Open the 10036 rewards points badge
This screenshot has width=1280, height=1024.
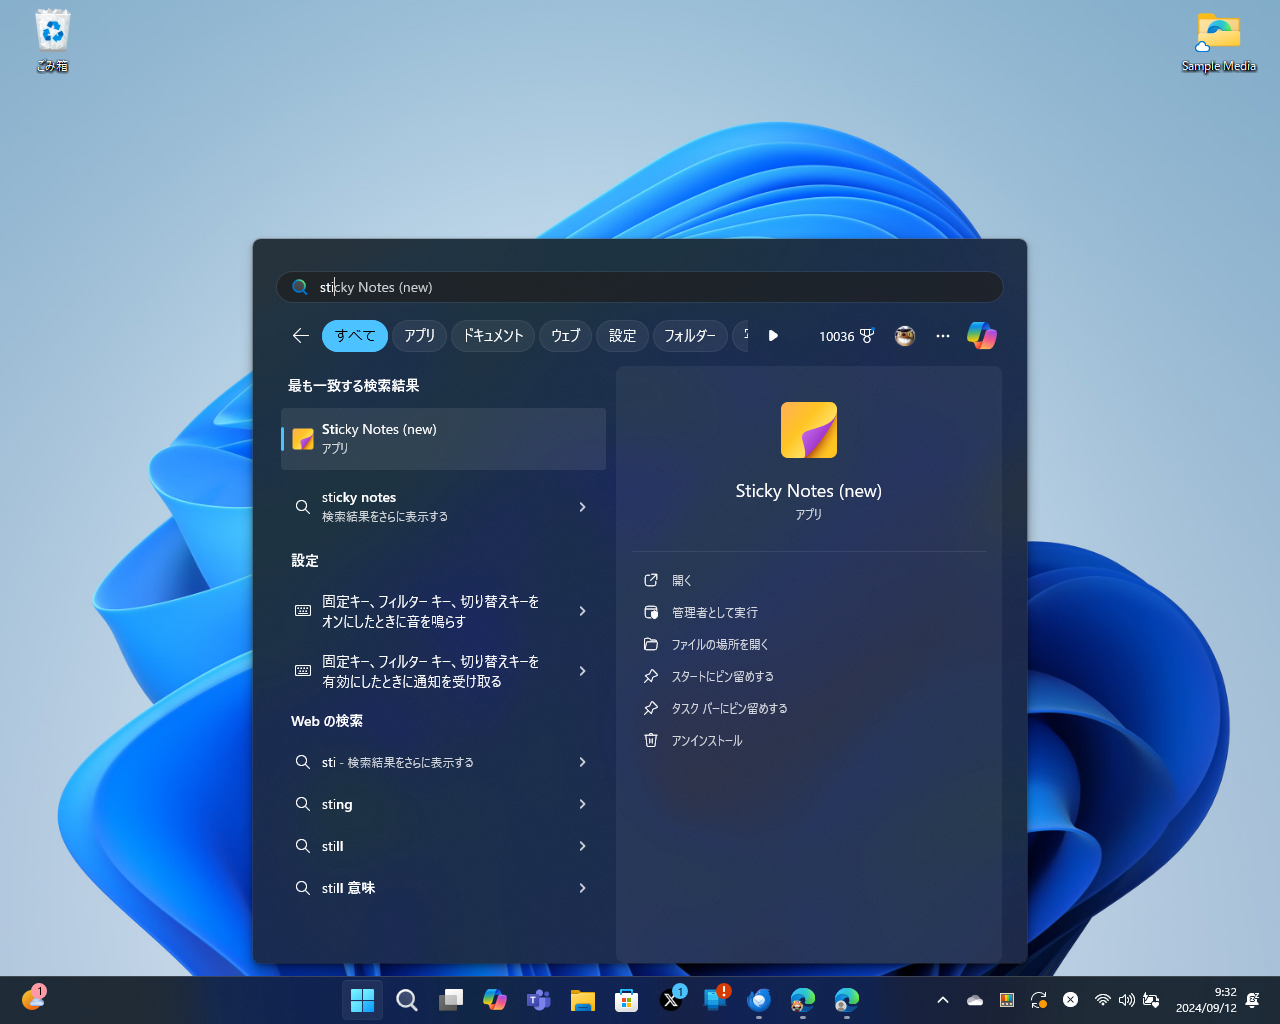point(846,336)
